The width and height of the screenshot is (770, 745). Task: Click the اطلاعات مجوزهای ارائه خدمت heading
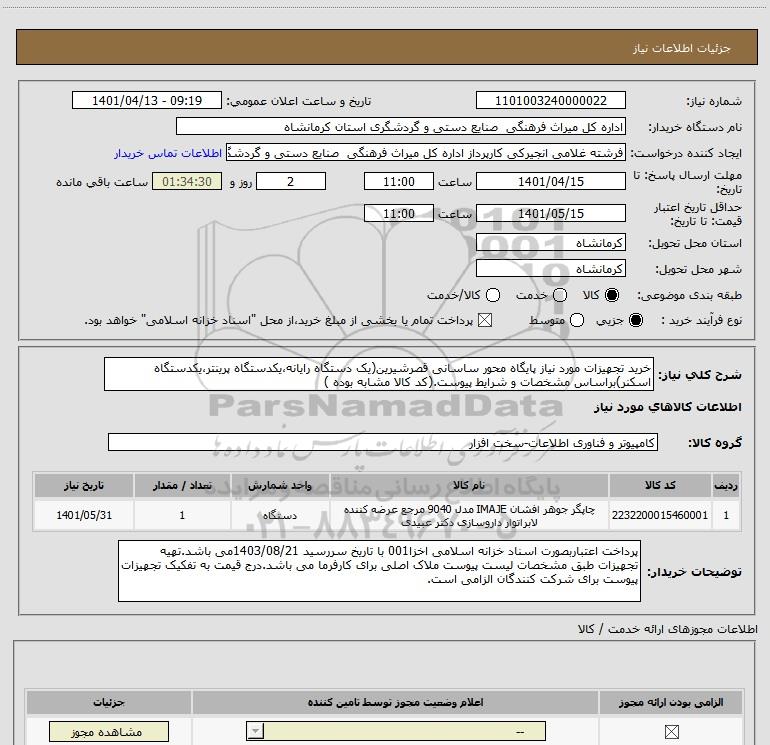(667, 629)
